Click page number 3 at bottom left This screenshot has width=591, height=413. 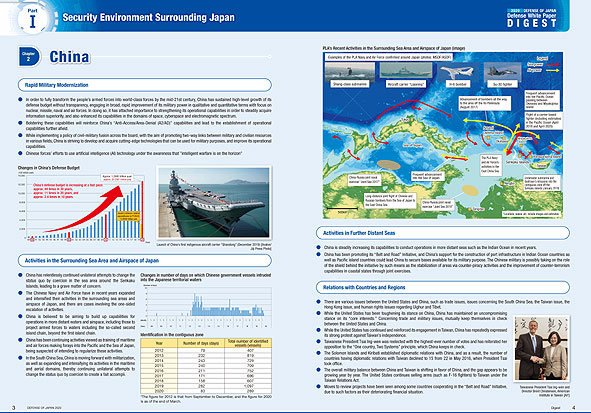14,408
